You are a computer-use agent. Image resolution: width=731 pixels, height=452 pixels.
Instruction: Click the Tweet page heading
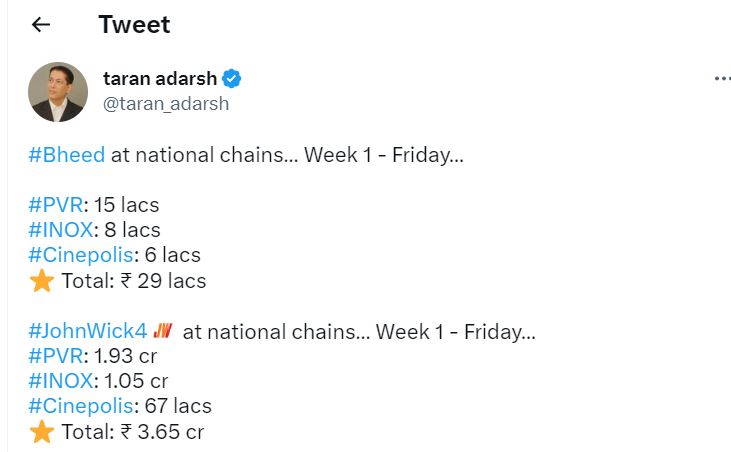point(134,25)
